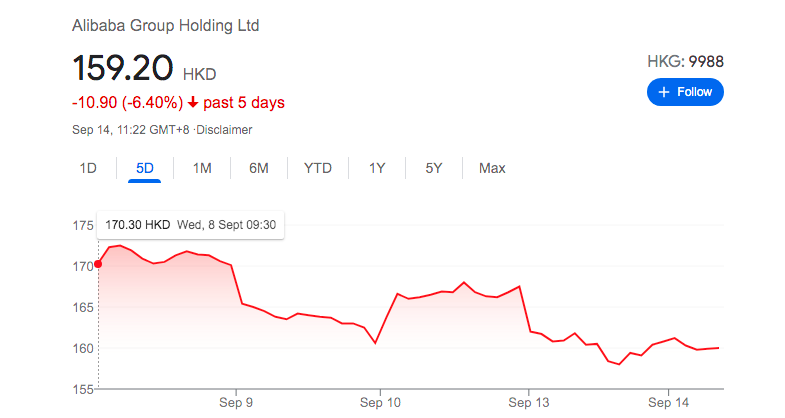This screenshot has height=418, width=785.
Task: Switch to the 1D range tab
Action: click(x=88, y=168)
